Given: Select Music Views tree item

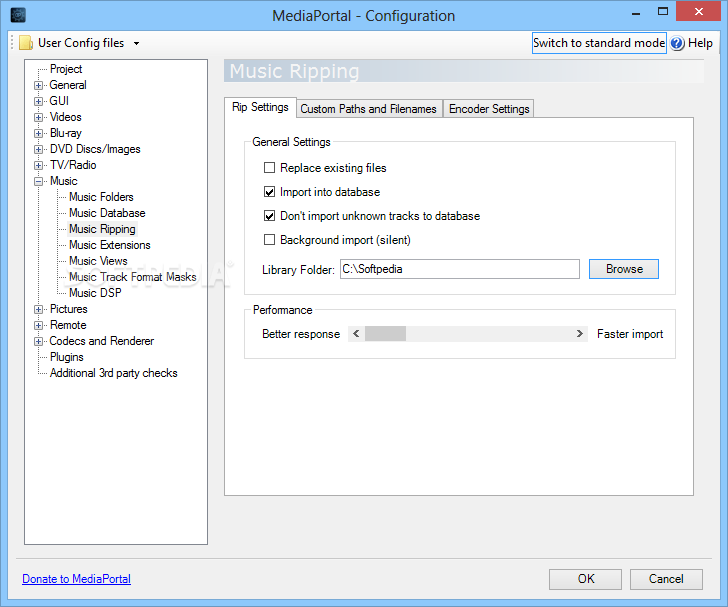Looking at the screenshot, I should tap(98, 261).
